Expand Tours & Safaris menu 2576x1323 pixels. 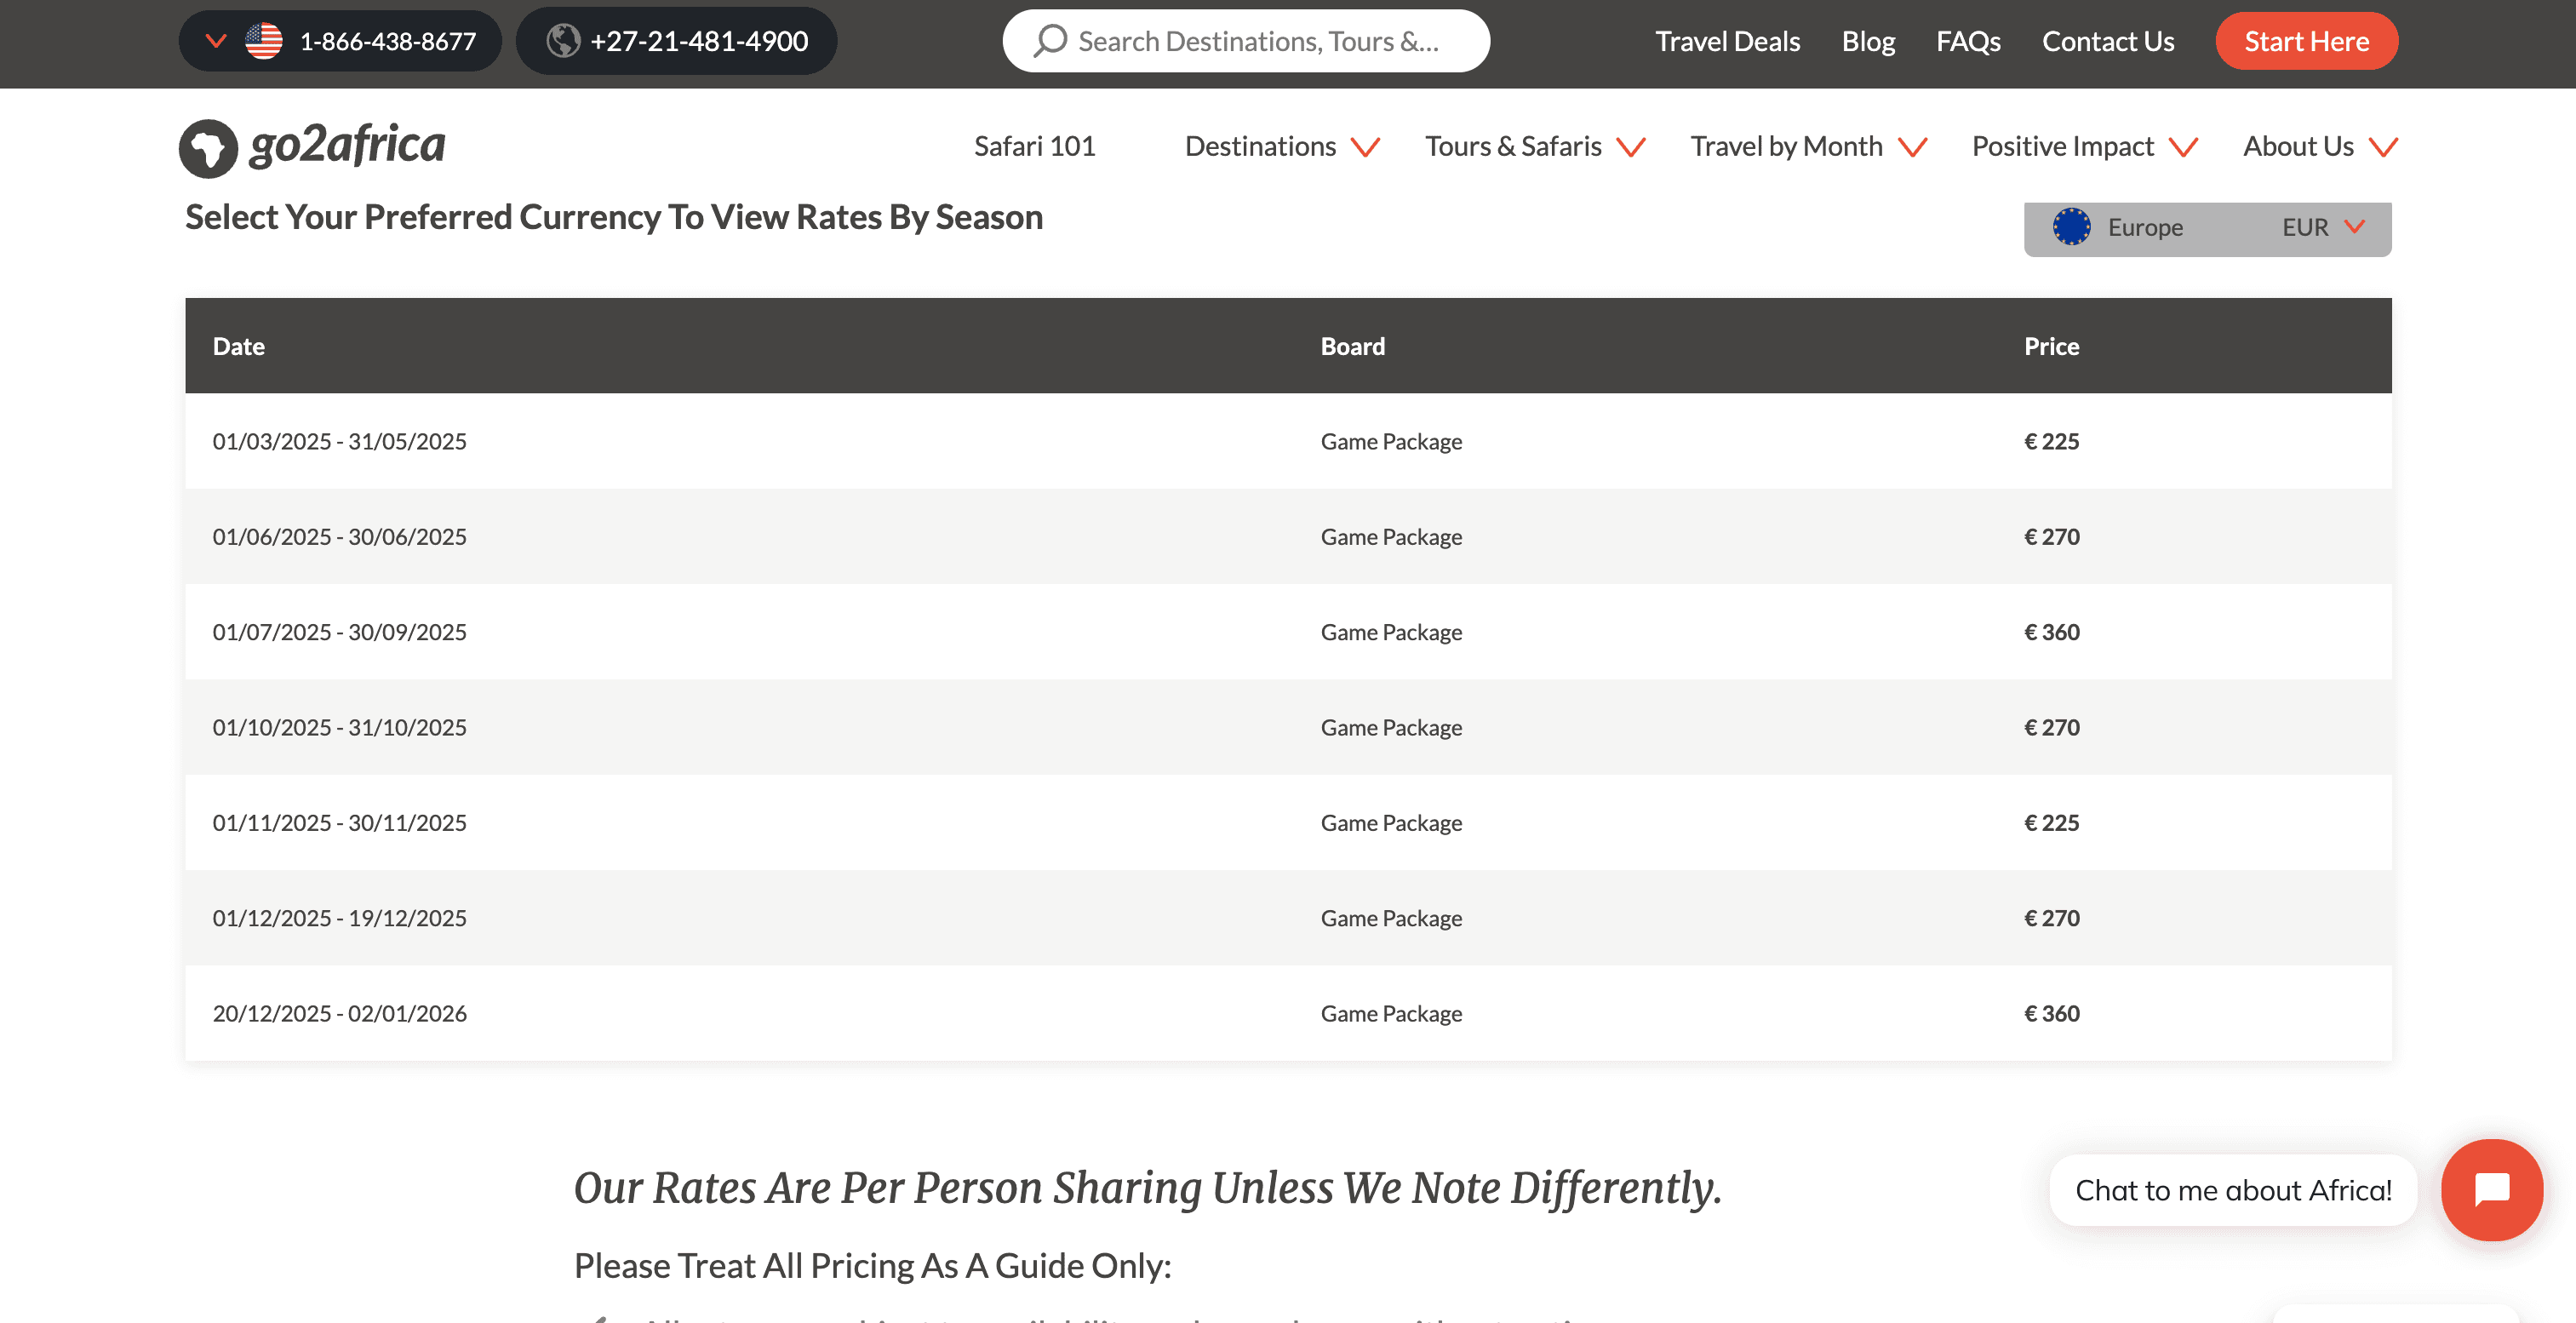(x=1534, y=147)
